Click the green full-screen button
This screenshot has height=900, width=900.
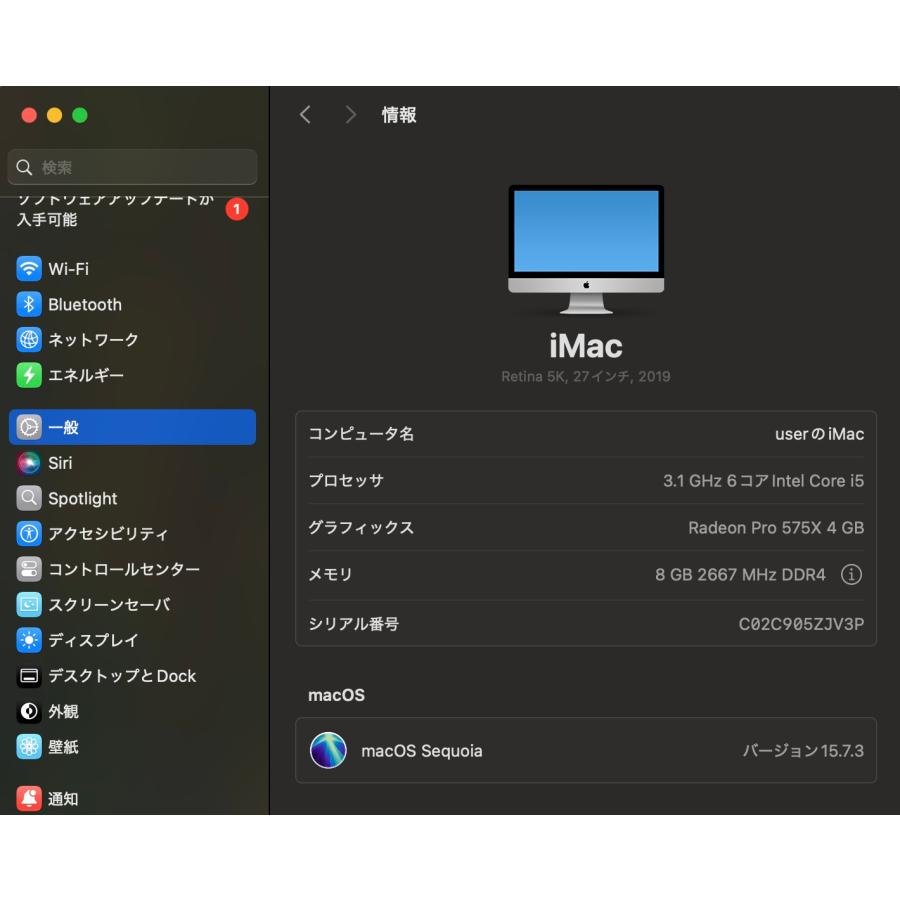tap(80, 115)
